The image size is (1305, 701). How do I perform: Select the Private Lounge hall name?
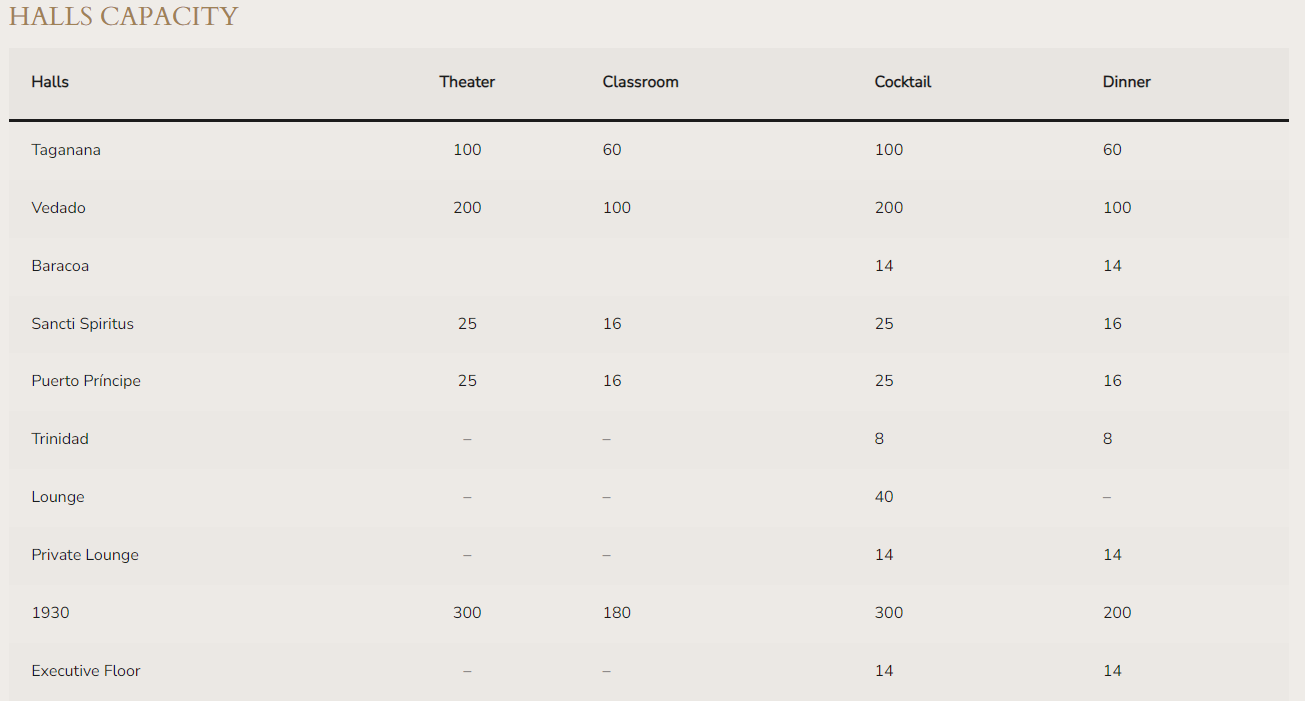(x=85, y=555)
